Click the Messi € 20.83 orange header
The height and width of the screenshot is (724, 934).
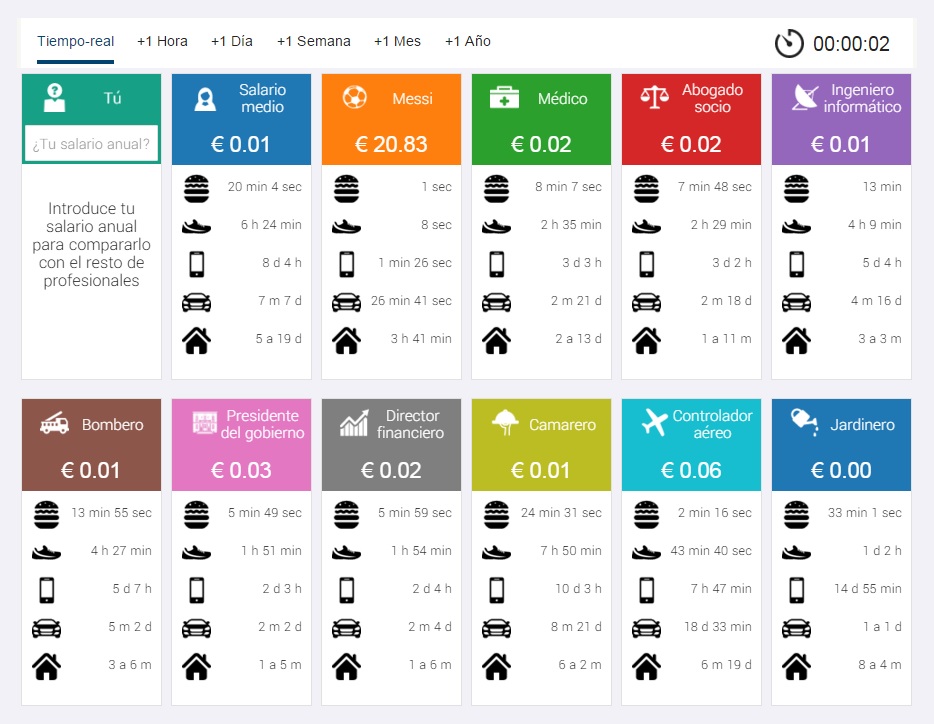point(391,120)
